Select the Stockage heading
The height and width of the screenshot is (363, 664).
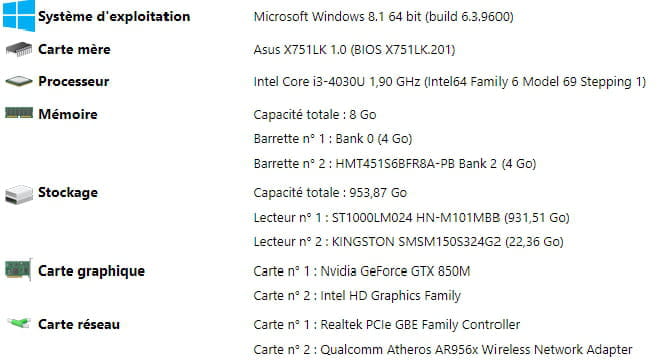(68, 193)
